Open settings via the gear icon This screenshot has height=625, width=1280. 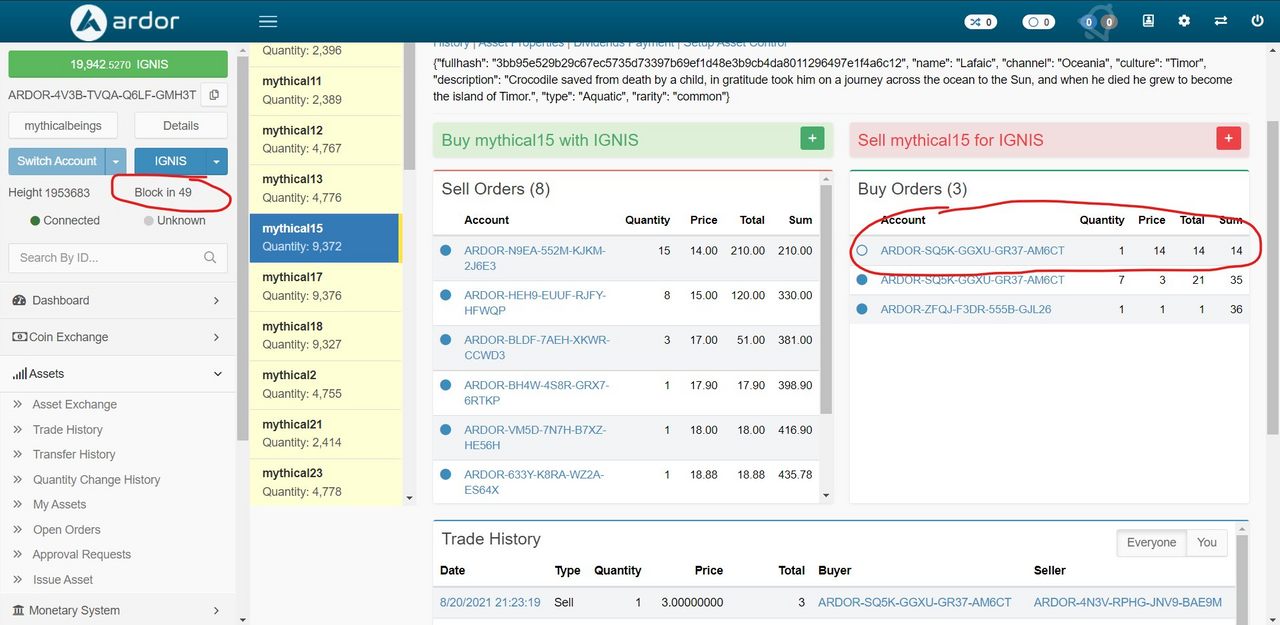pos(1184,21)
